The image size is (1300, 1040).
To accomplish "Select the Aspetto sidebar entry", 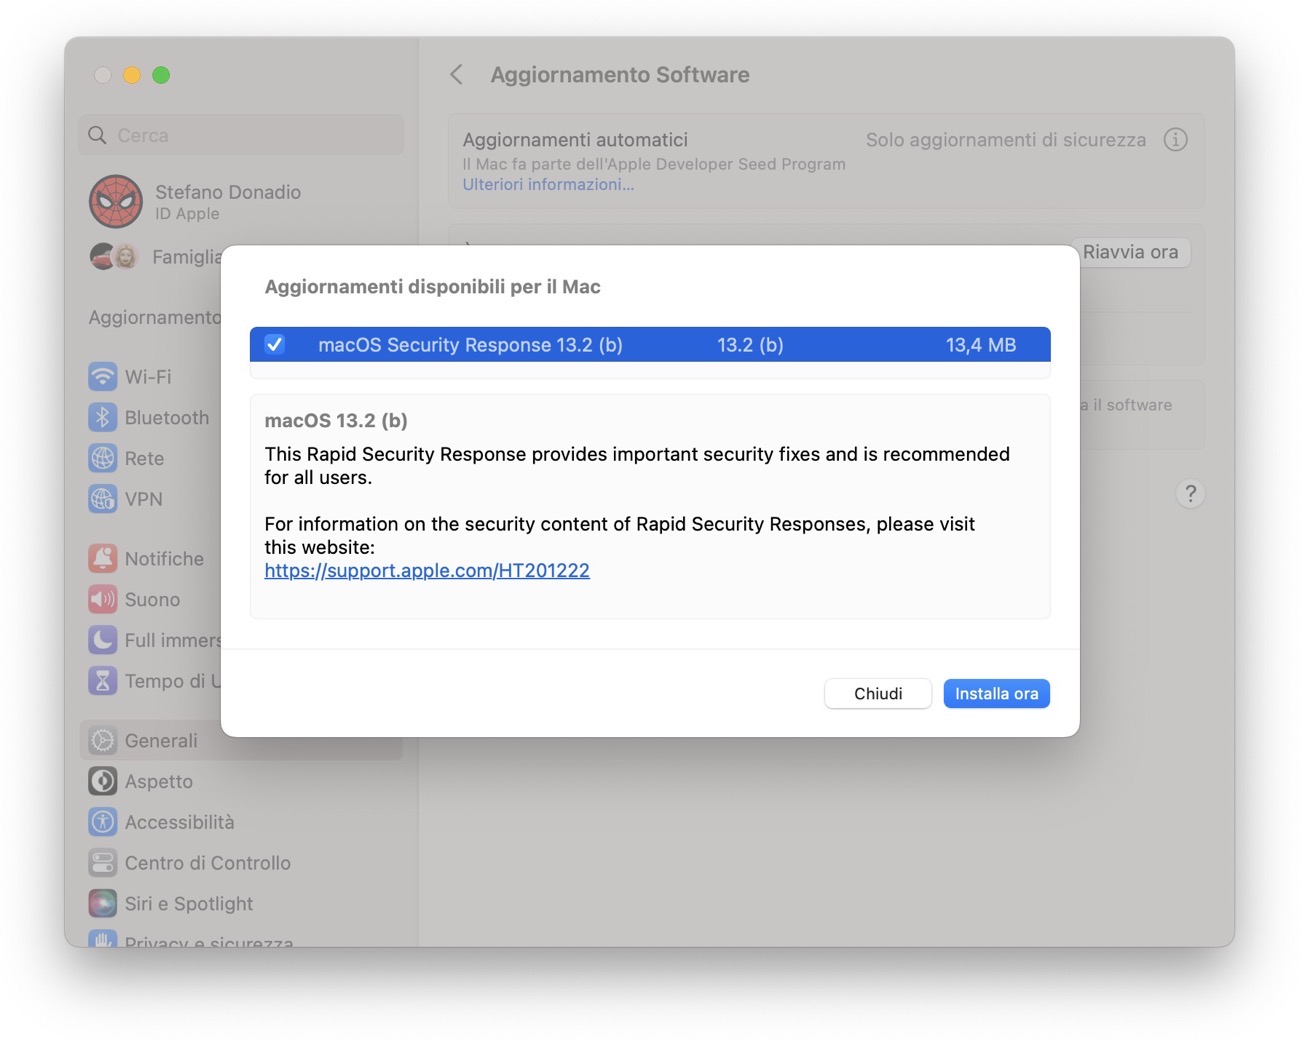I will 158,781.
